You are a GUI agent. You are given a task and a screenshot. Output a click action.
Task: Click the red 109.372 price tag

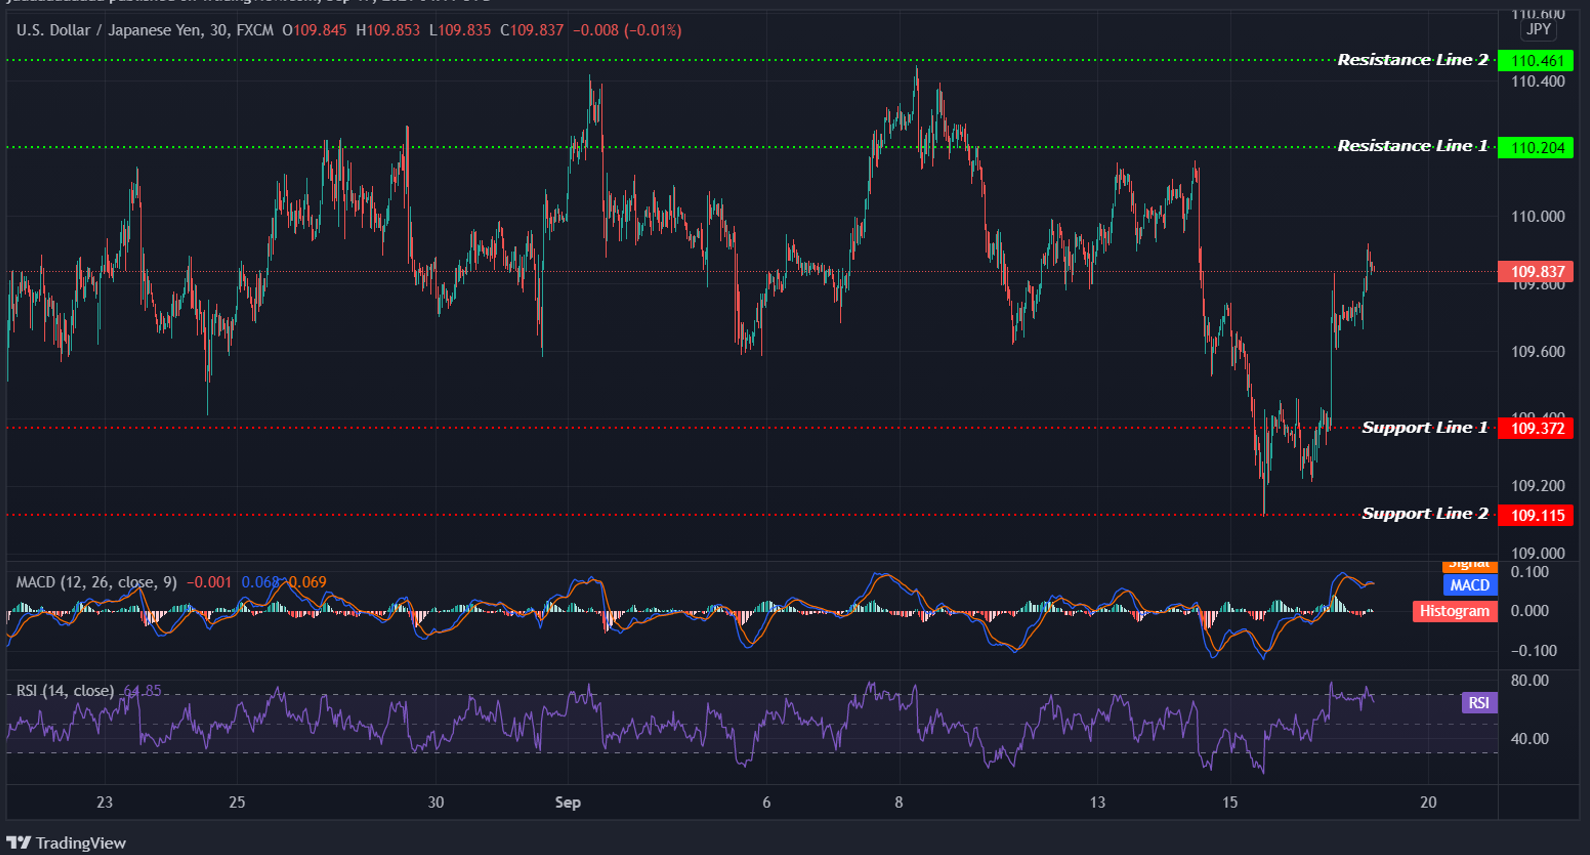[x=1536, y=429]
